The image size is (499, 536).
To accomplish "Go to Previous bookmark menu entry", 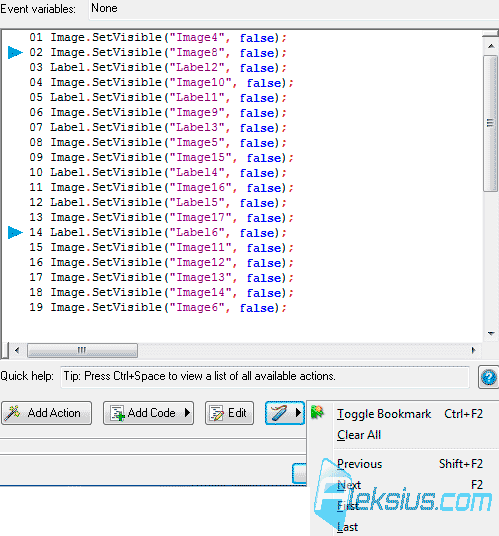I will point(360,464).
